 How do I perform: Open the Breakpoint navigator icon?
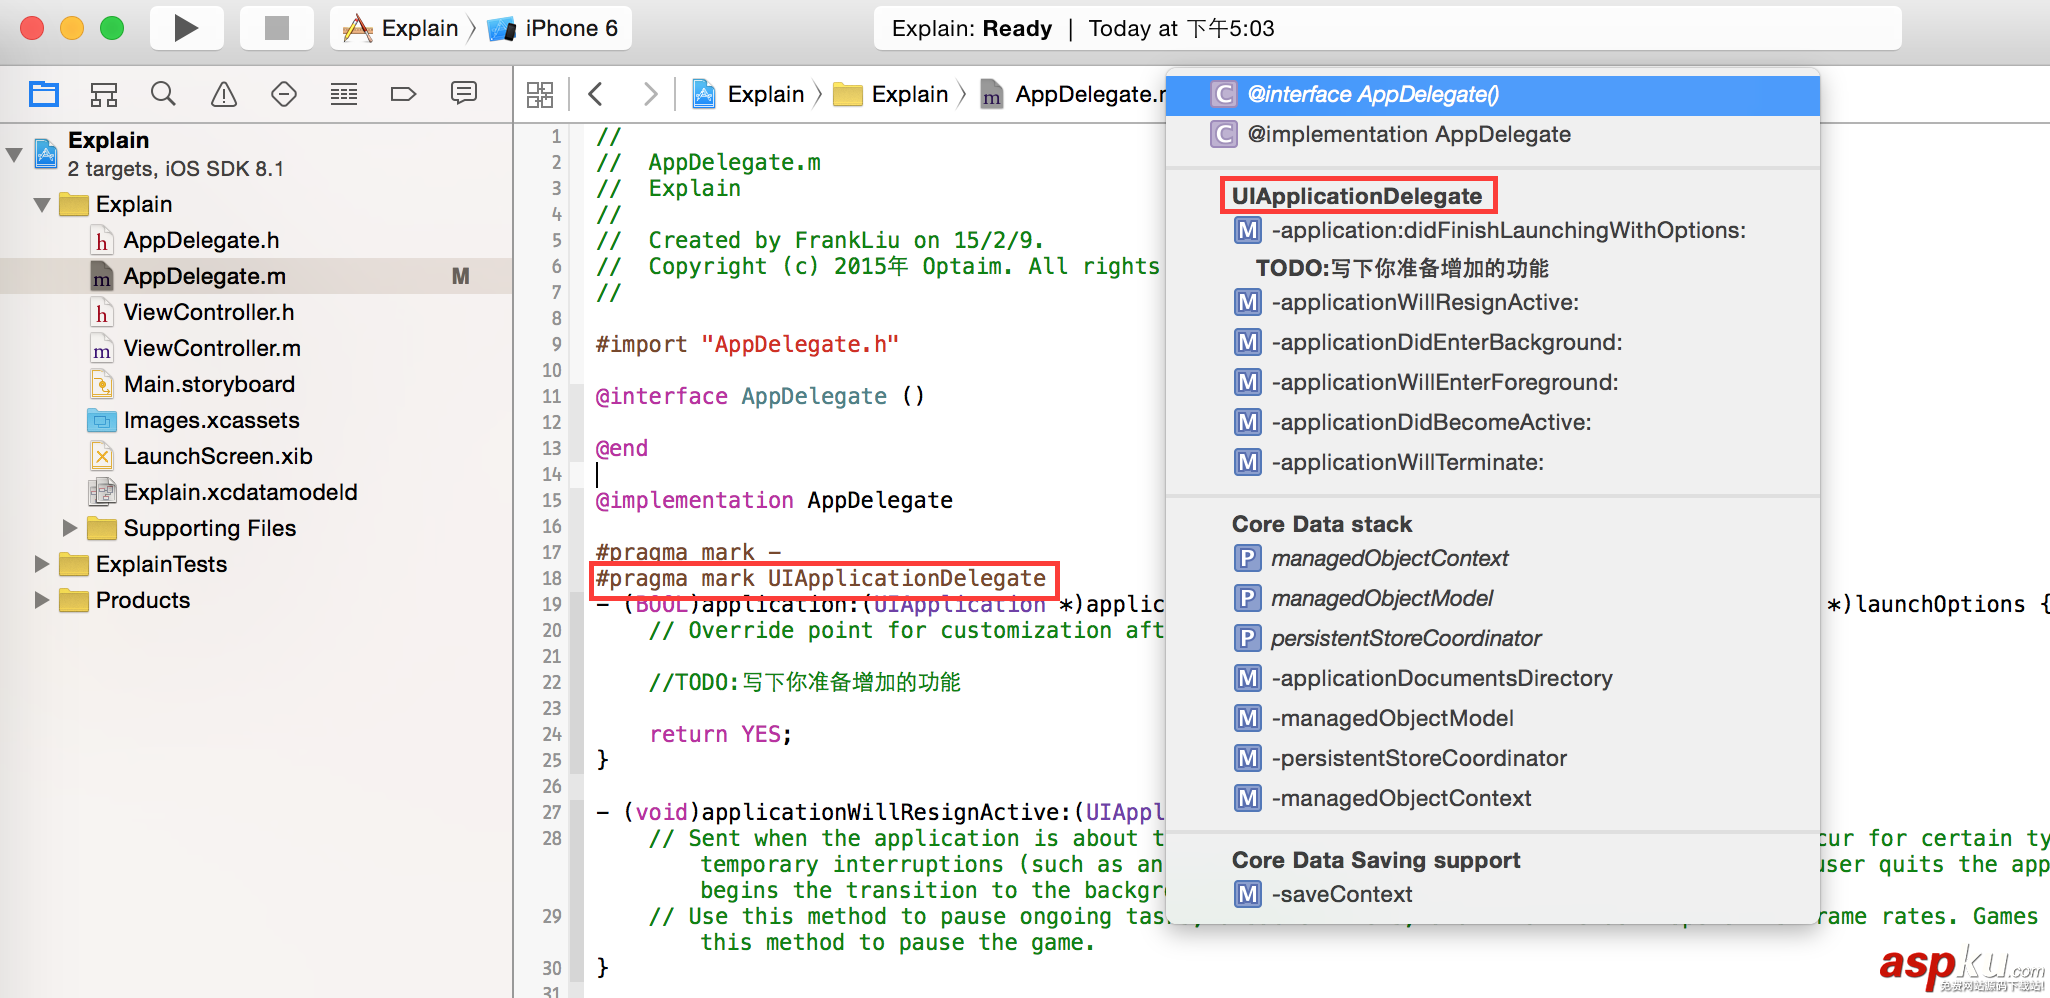pyautogui.click(x=403, y=94)
